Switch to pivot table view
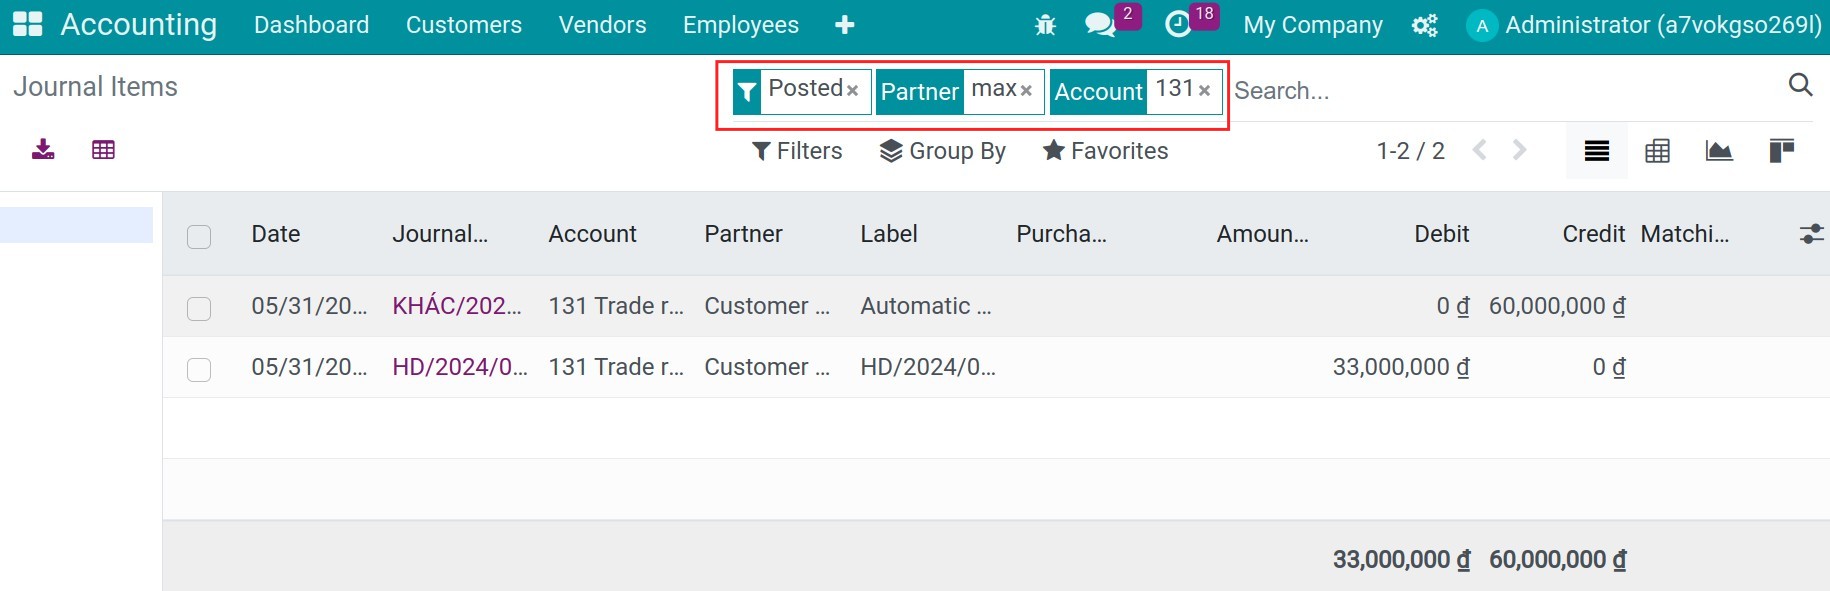1830x591 pixels. [x=1657, y=151]
